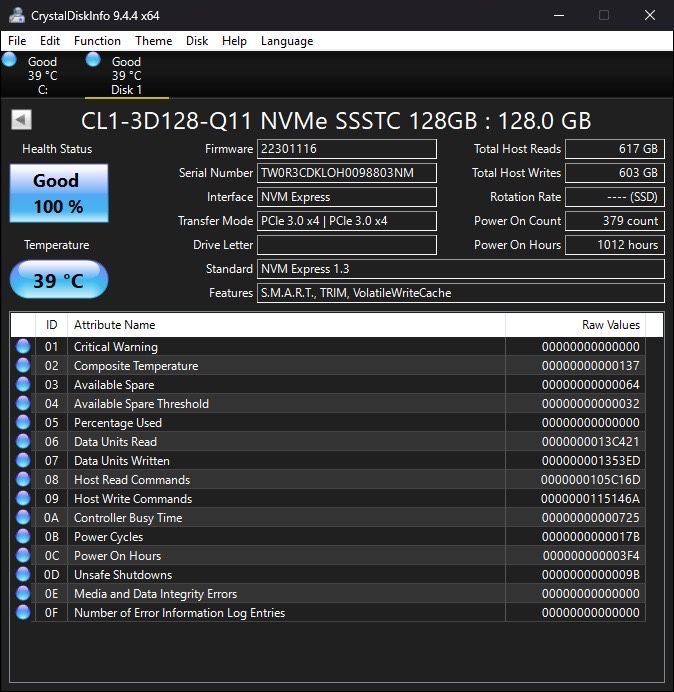Click the 39 °C temperature button
Viewport: 674px width, 692px height.
(x=59, y=280)
